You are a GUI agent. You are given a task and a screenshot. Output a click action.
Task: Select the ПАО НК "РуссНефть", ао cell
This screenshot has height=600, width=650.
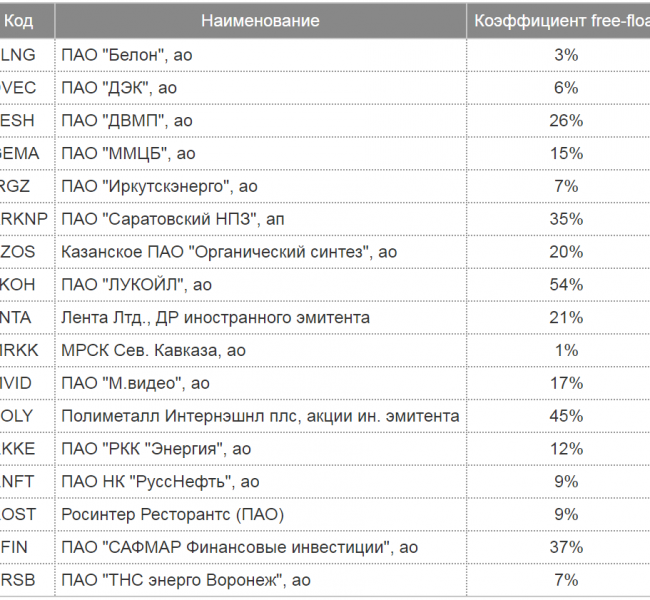pyautogui.click(x=160, y=481)
